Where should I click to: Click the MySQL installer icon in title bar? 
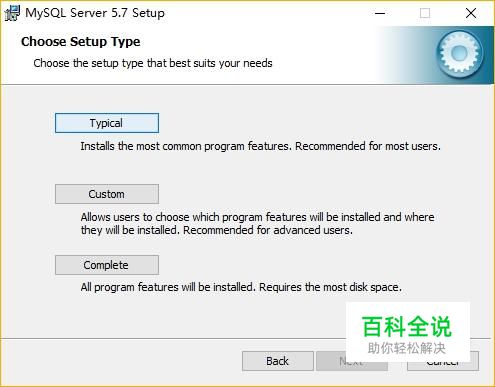[x=12, y=13]
